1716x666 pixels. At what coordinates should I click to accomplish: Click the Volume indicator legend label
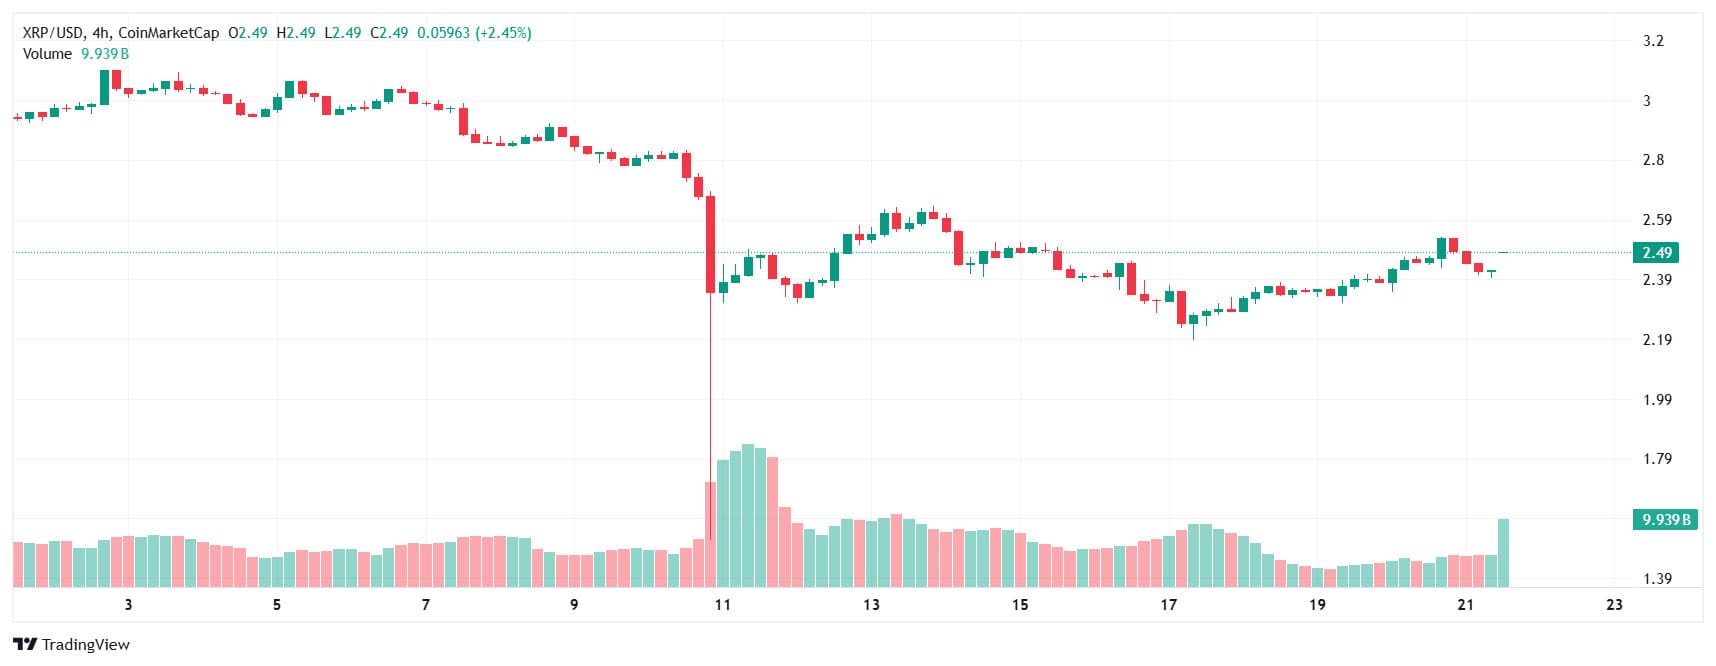tap(47, 54)
